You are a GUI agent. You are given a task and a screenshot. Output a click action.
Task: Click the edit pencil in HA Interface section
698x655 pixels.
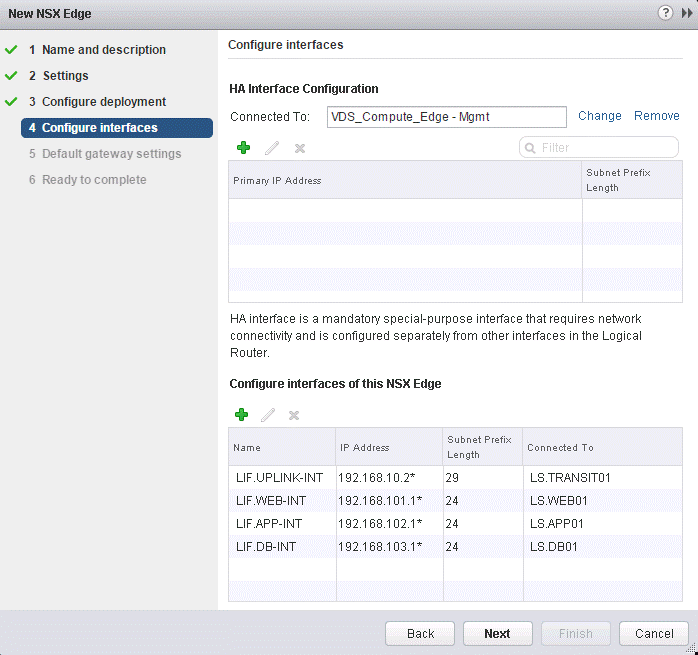coord(271,148)
